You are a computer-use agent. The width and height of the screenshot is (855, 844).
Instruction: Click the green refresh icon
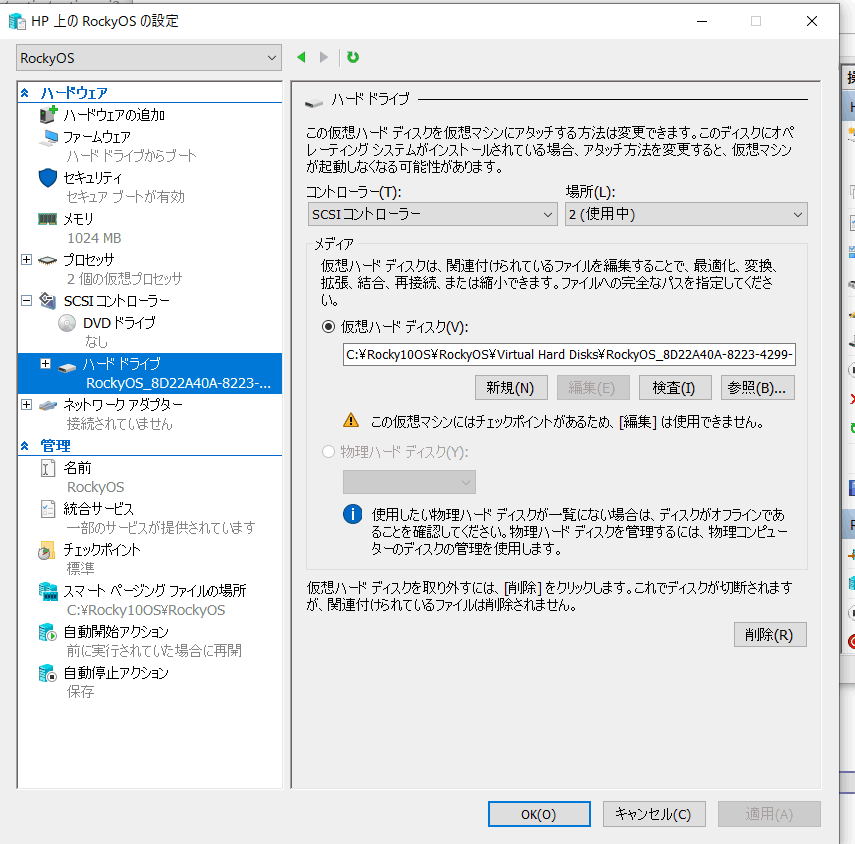(x=353, y=57)
